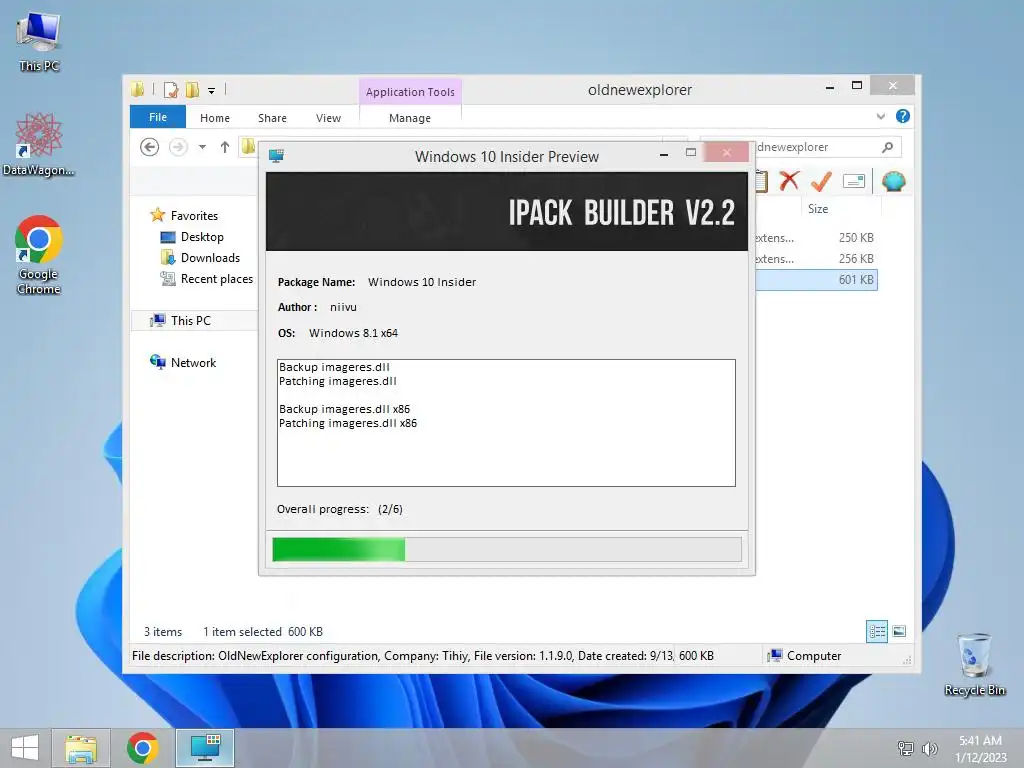The image size is (1024, 768).
Task: Select This PC in navigation pane
Action: 191,320
